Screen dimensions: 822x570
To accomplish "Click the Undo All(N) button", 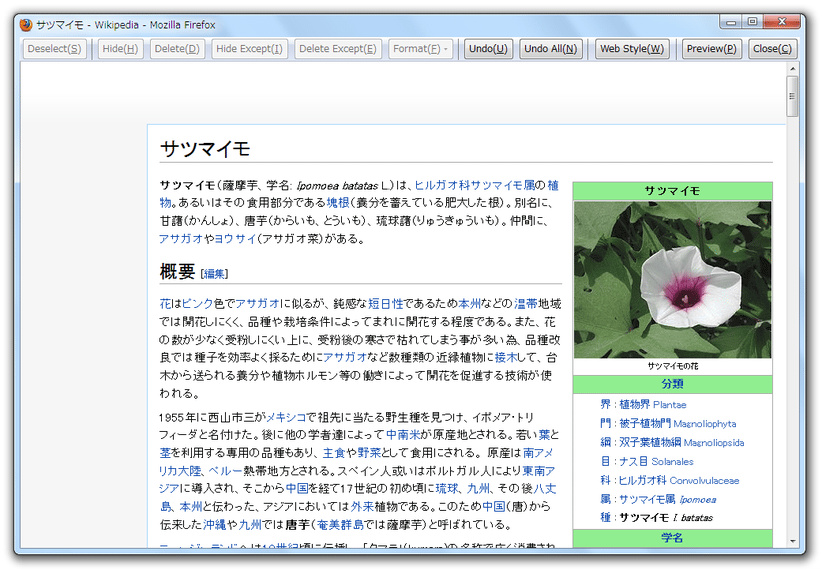I will tap(550, 49).
